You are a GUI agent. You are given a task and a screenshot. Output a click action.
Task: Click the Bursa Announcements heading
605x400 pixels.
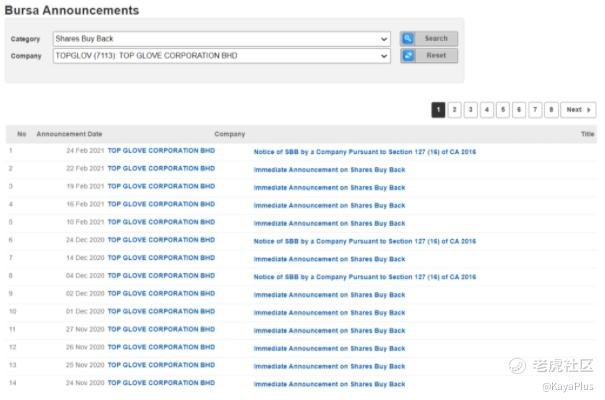click(72, 10)
